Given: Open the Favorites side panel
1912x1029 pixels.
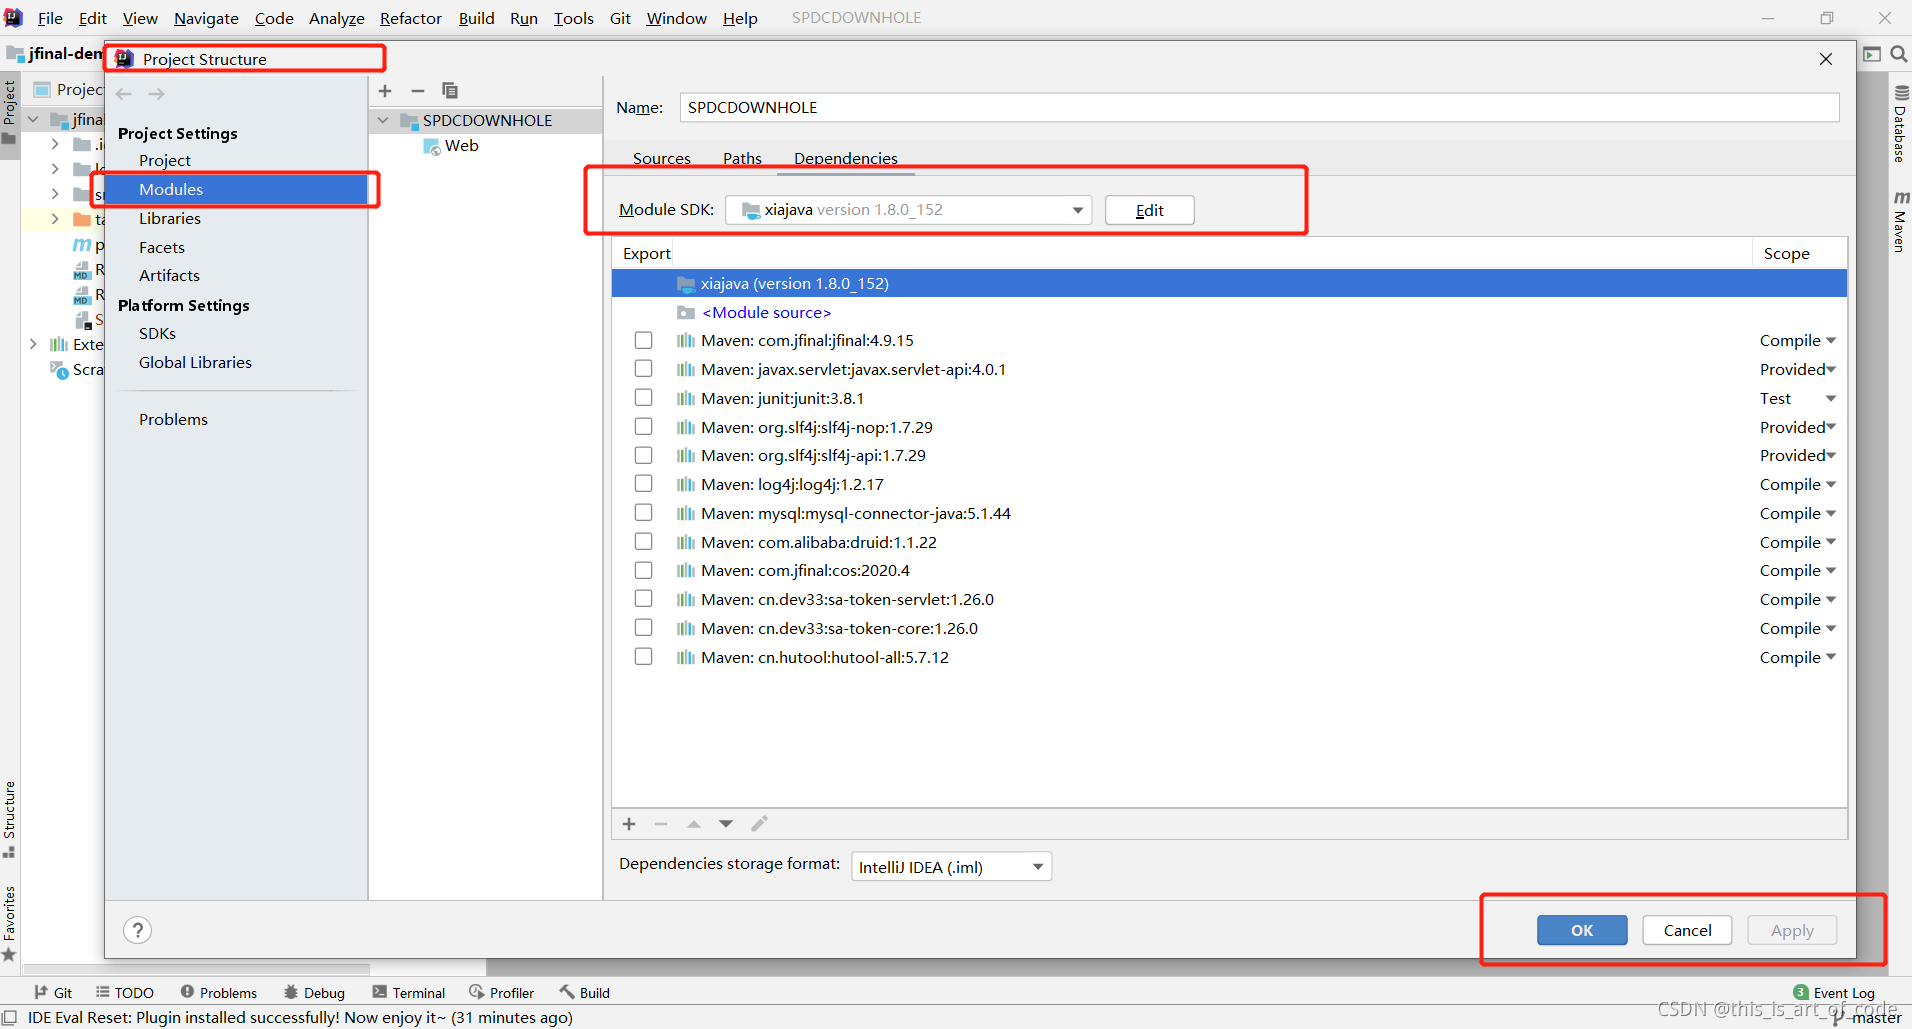Looking at the screenshot, I should point(9,924).
